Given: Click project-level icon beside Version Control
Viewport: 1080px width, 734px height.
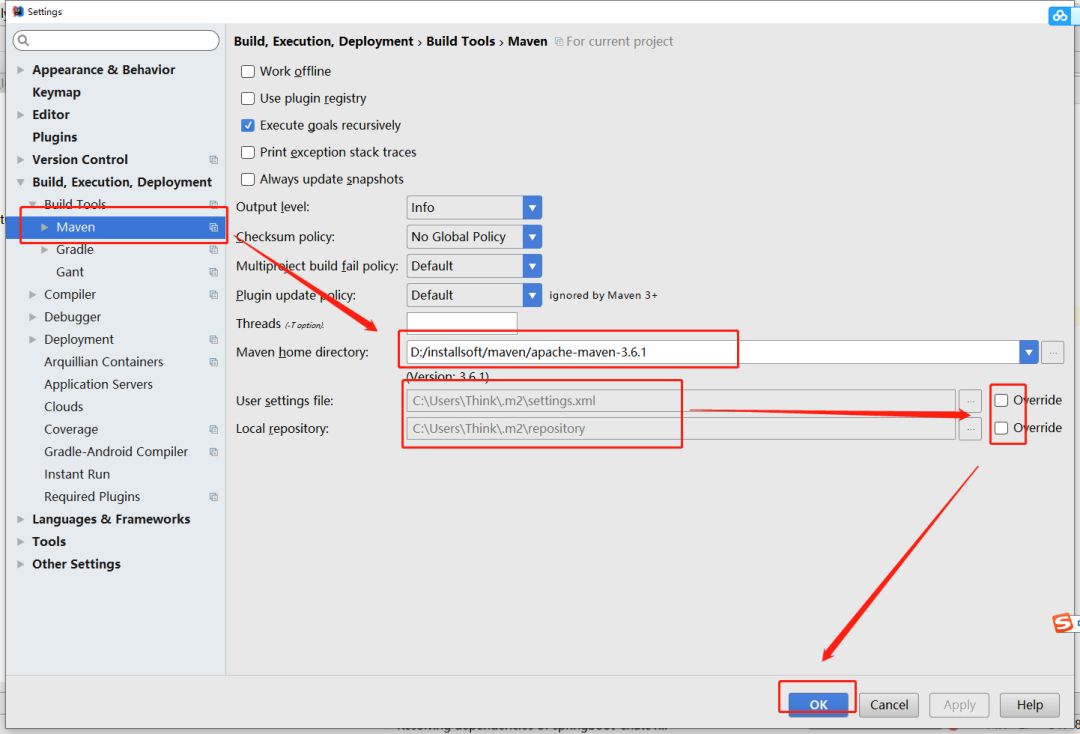Looking at the screenshot, I should 214,160.
